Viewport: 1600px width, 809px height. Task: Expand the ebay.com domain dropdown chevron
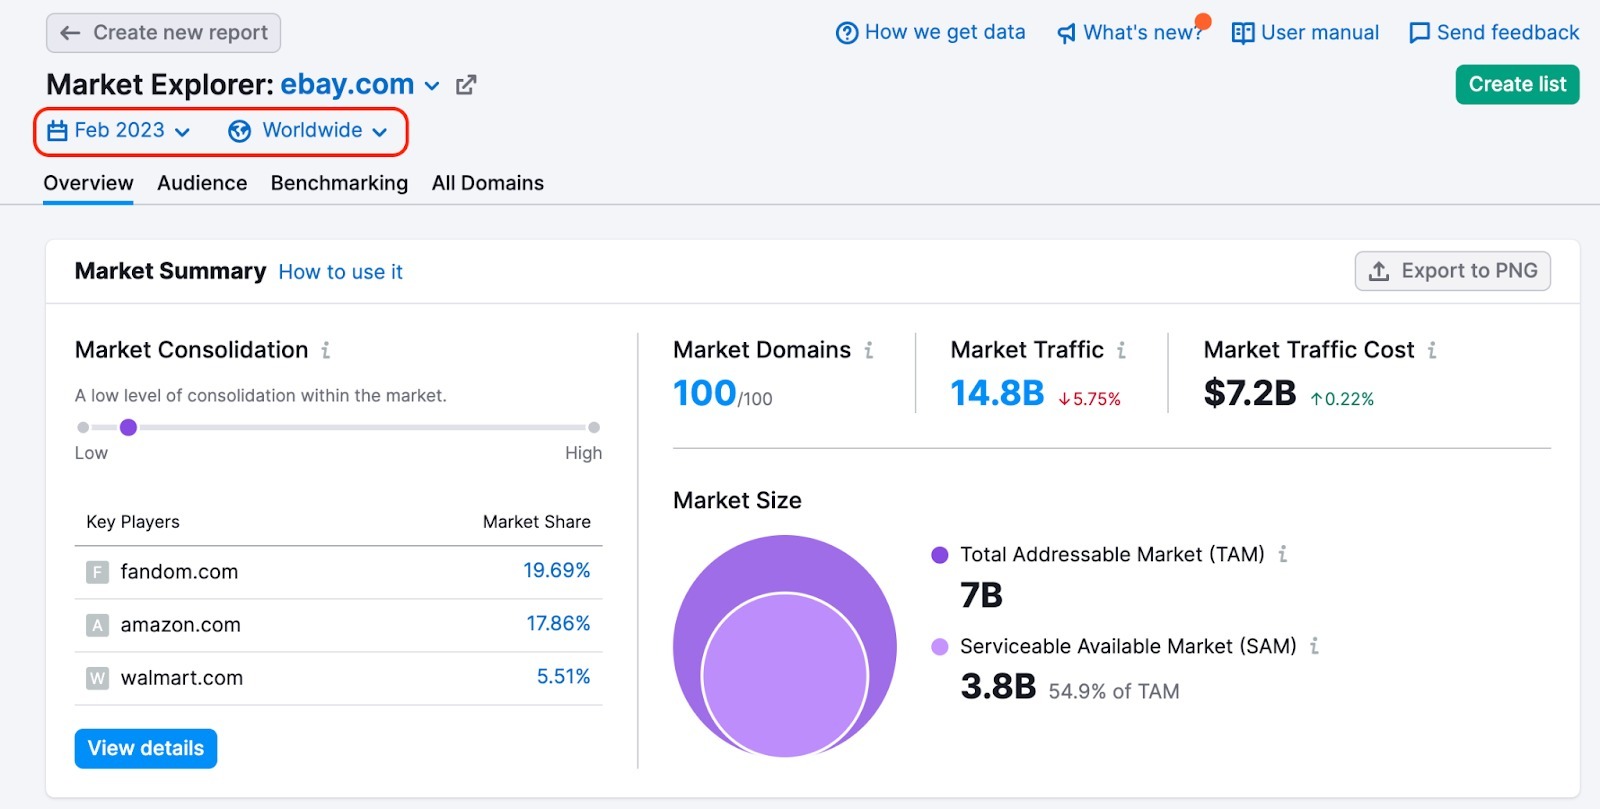pyautogui.click(x=432, y=86)
